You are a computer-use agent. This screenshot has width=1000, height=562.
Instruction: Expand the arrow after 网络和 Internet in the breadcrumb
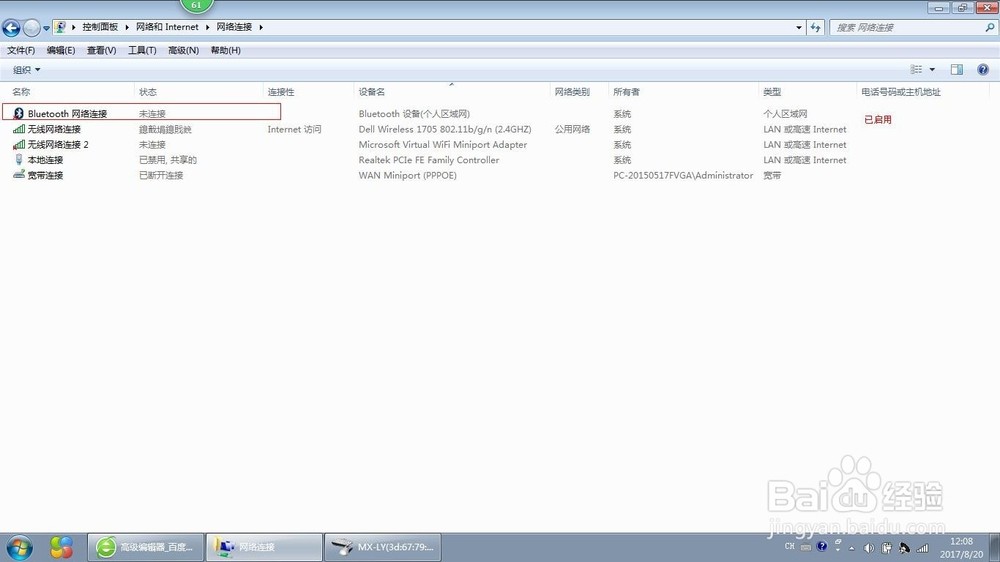pos(207,27)
